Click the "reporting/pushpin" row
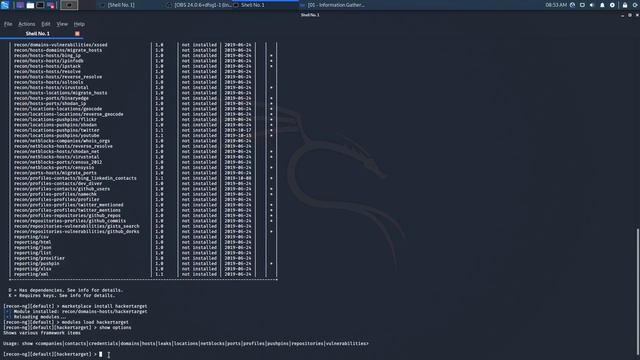 [143, 264]
